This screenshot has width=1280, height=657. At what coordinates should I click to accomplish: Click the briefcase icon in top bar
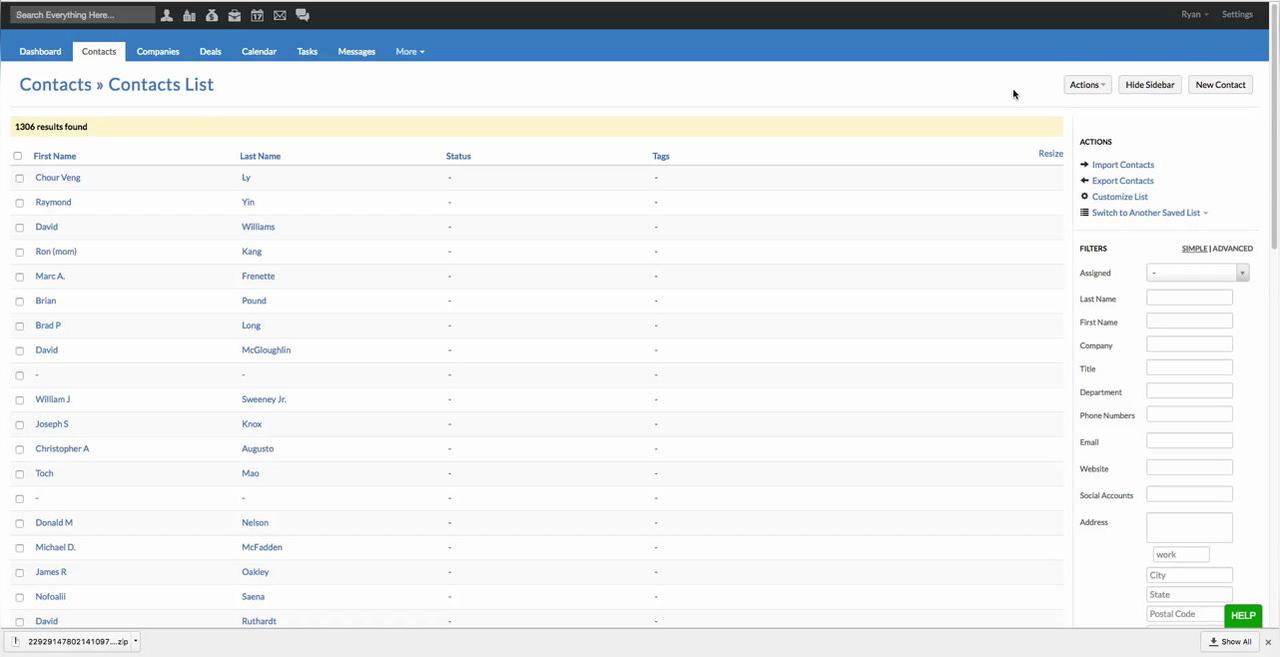point(234,15)
